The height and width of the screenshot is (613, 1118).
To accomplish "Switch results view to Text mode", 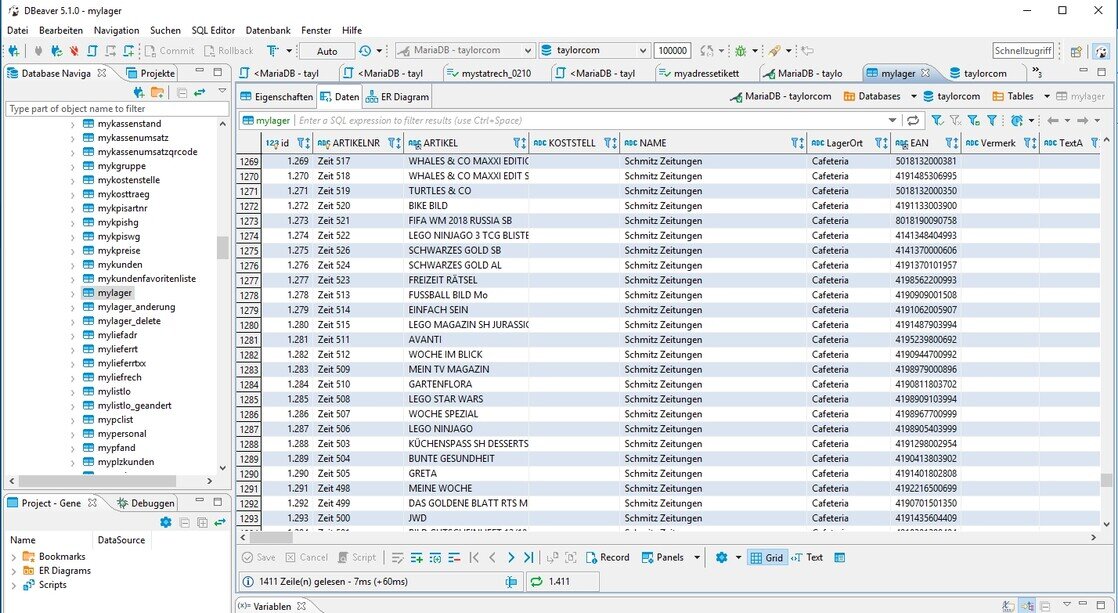I will coord(807,557).
